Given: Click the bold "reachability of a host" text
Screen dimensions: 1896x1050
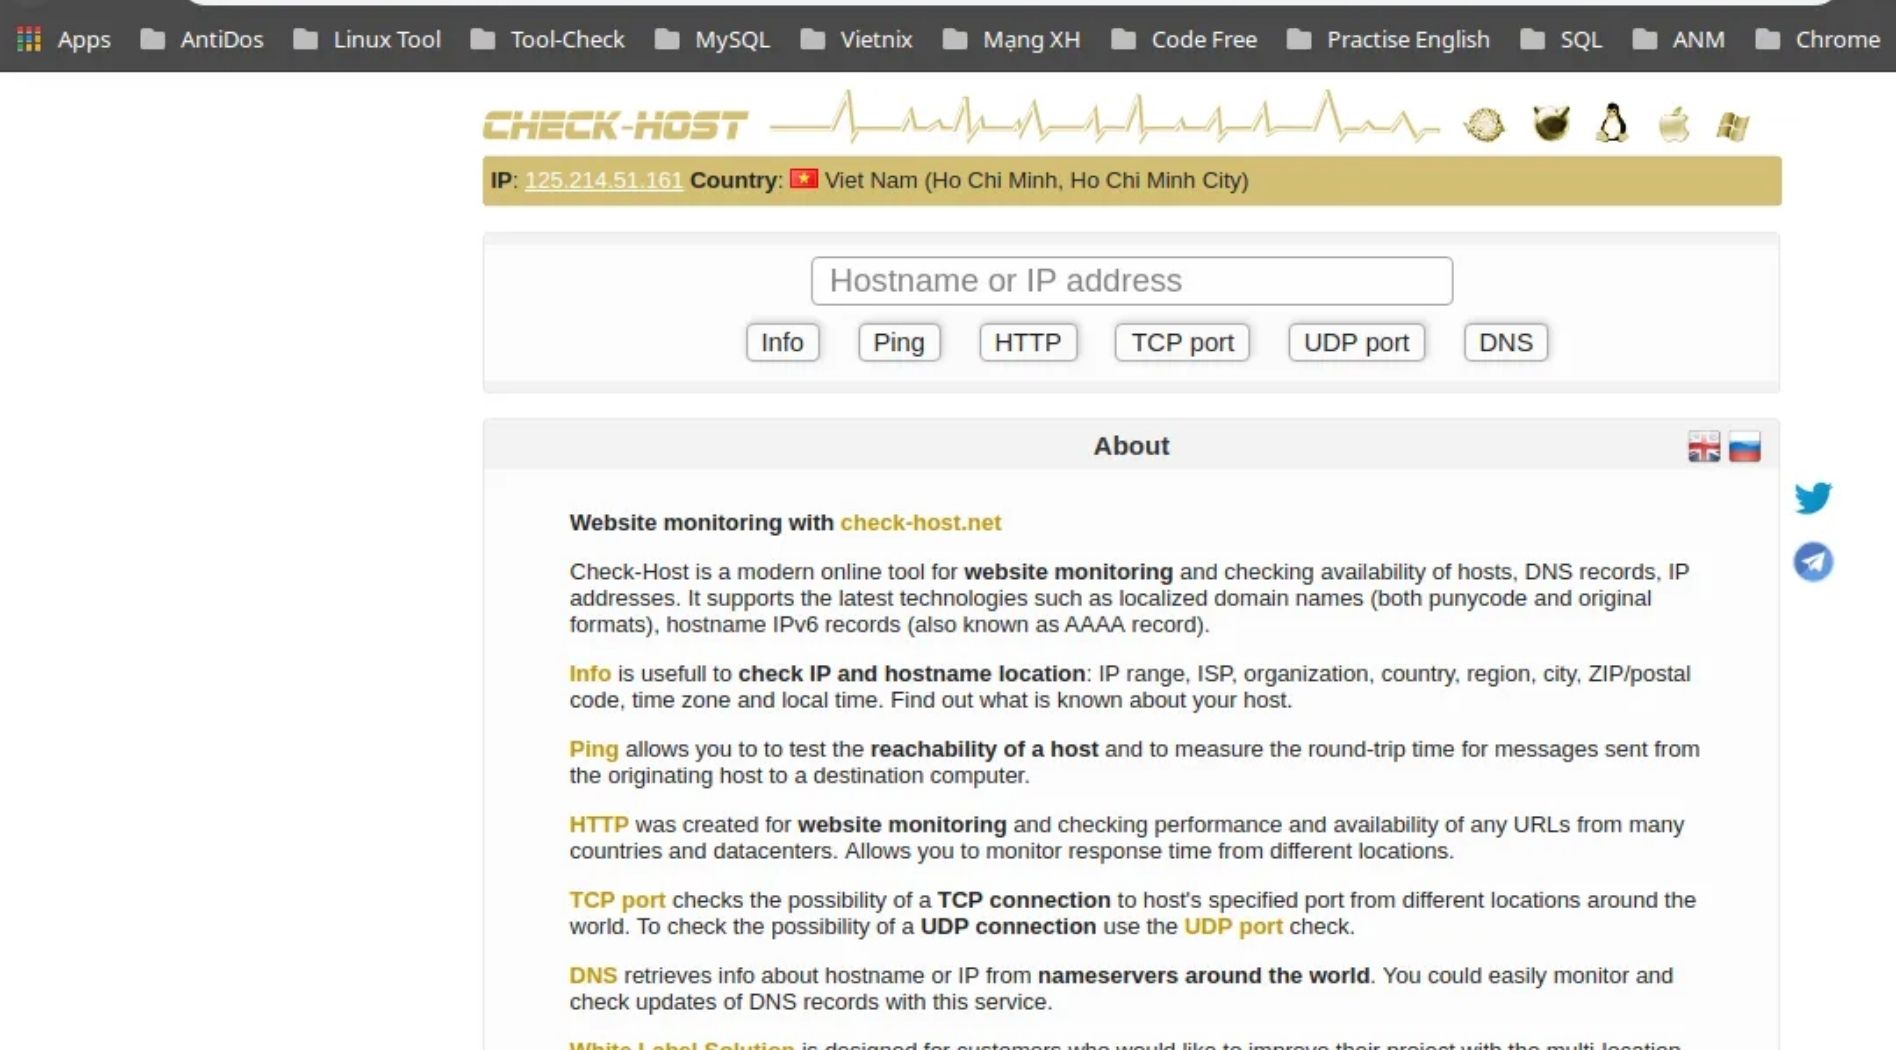Looking at the screenshot, I should [x=984, y=749].
